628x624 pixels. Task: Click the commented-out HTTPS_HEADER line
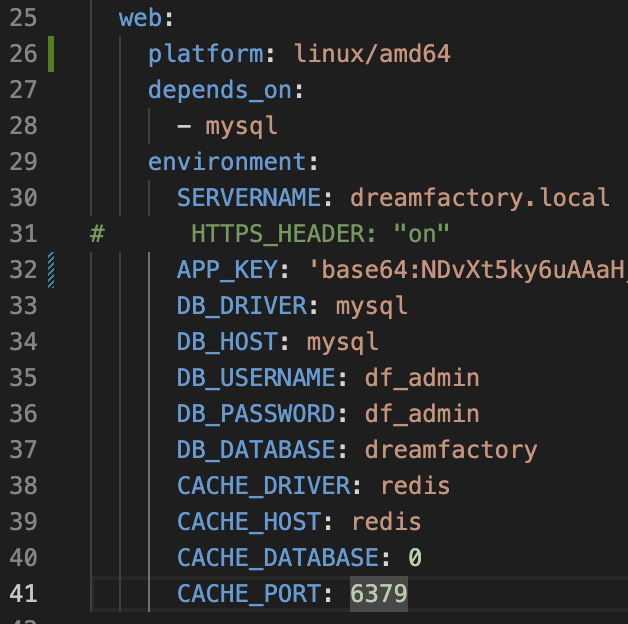320,233
